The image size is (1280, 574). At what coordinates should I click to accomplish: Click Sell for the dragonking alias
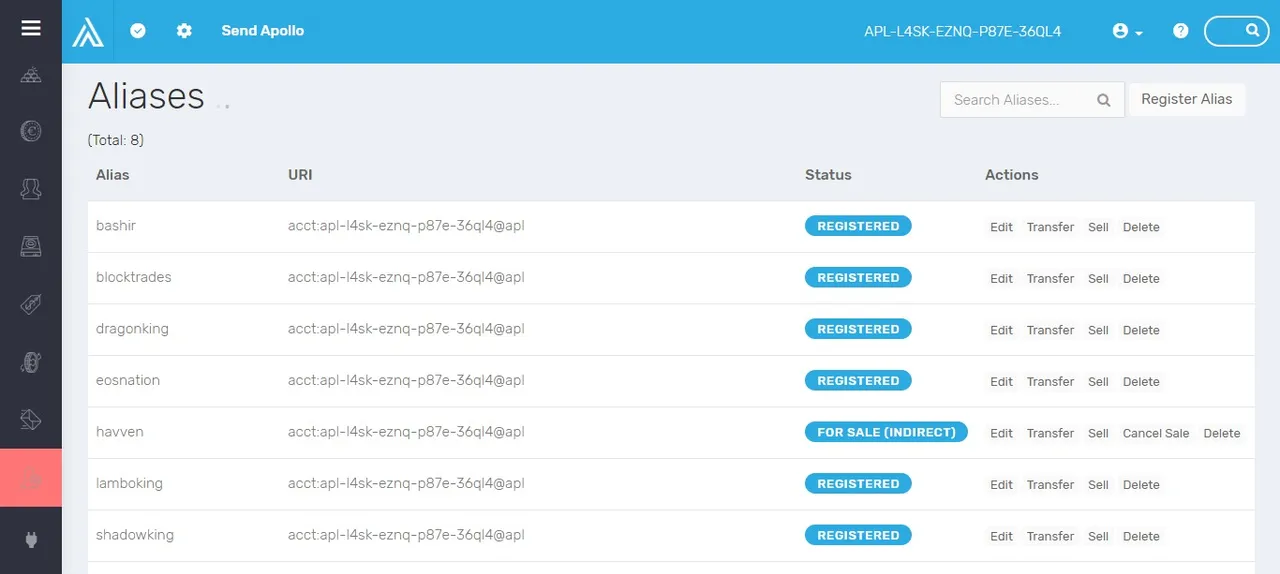coord(1098,330)
